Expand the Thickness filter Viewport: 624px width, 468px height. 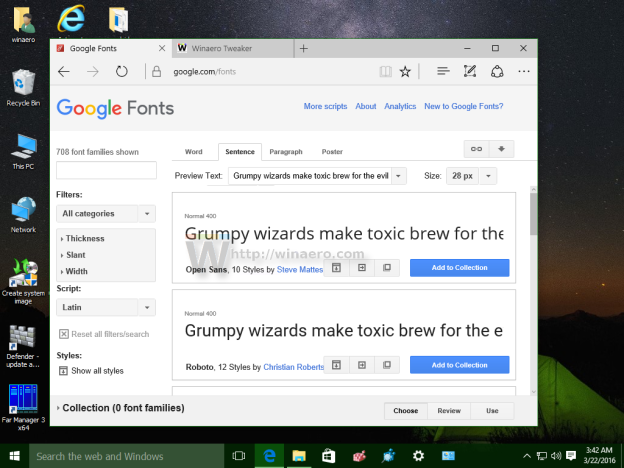coord(83,238)
